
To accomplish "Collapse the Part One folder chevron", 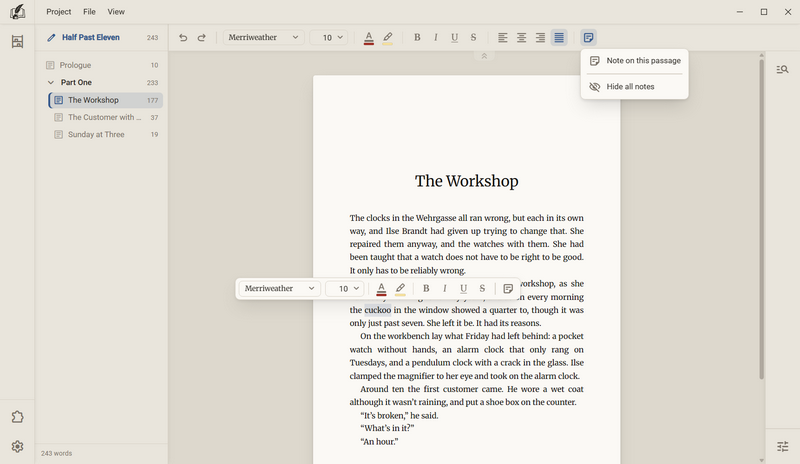I will click(x=51, y=82).
